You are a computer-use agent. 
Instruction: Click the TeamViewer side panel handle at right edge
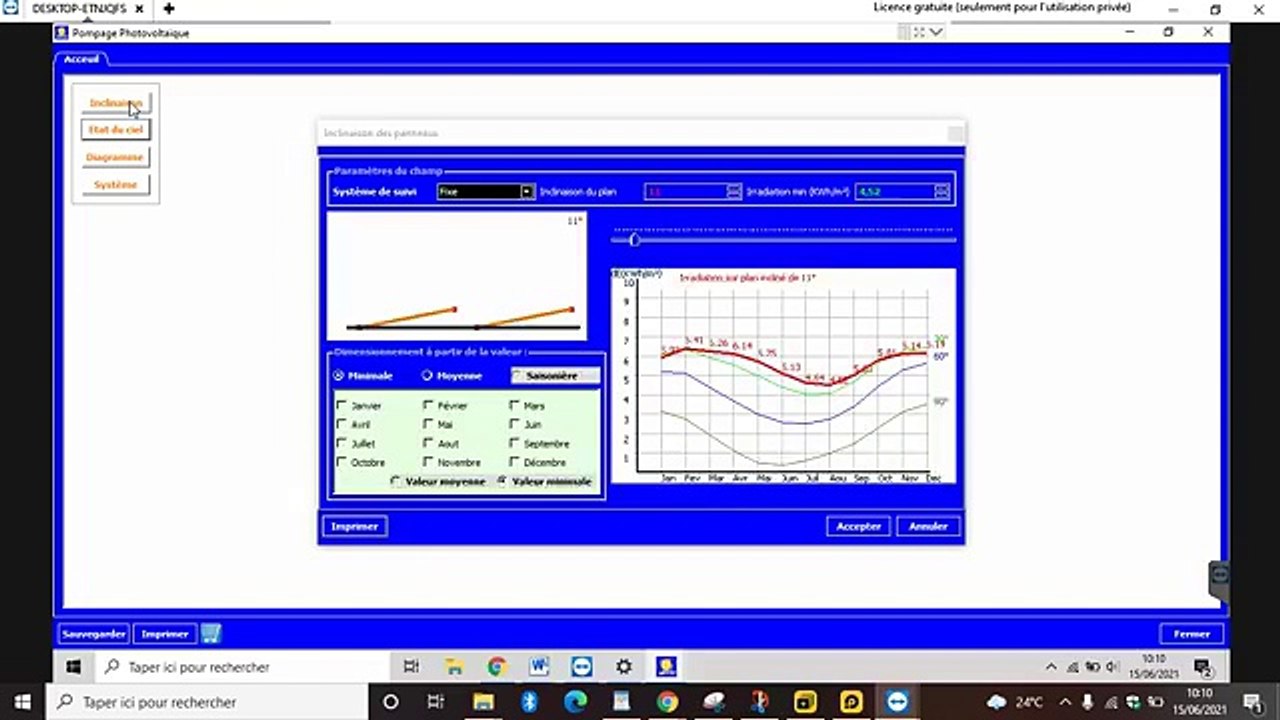point(1219,578)
